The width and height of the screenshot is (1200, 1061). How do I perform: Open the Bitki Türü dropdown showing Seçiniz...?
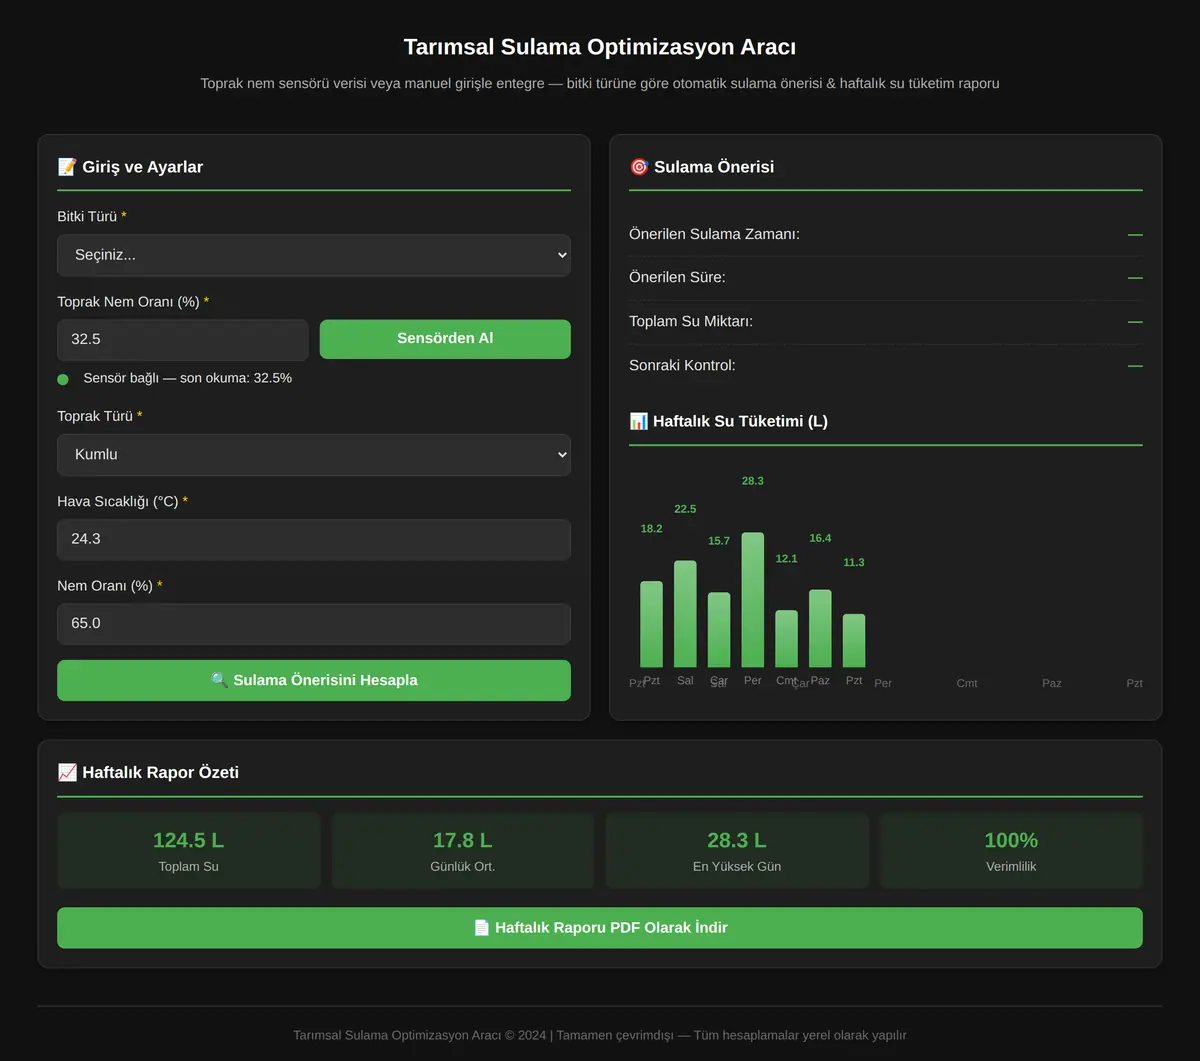pos(314,255)
